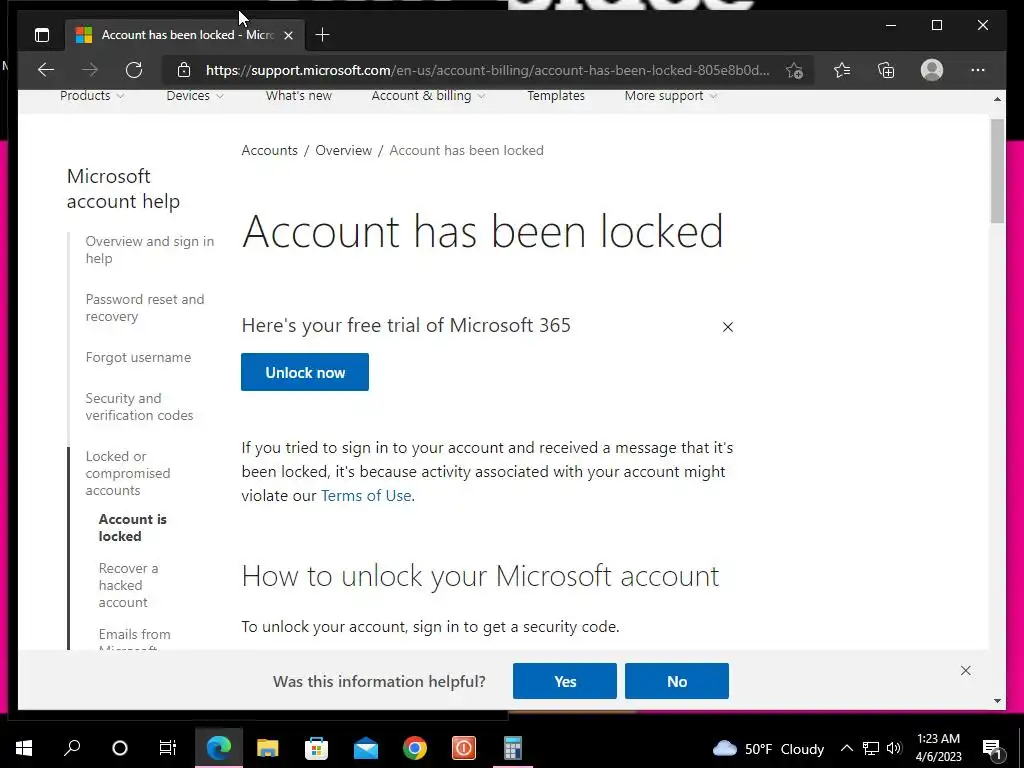Open Mail app from taskbar
Image resolution: width=1024 pixels, height=768 pixels.
[366, 748]
